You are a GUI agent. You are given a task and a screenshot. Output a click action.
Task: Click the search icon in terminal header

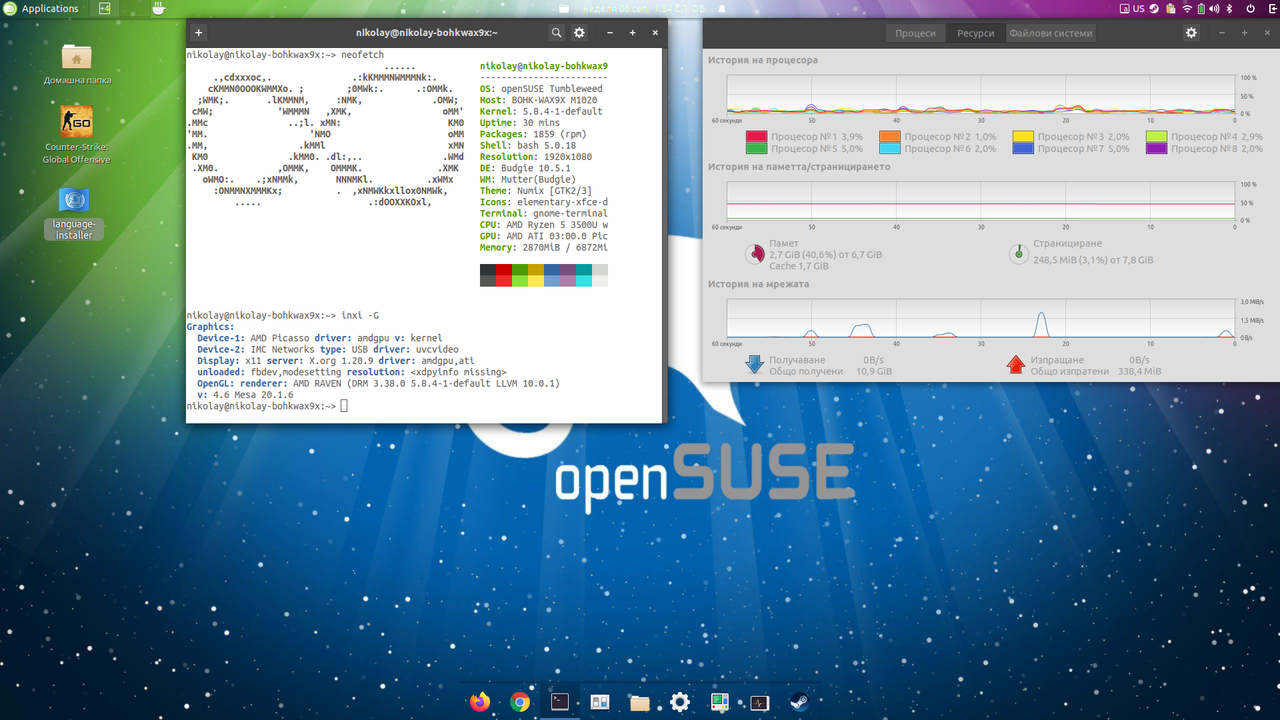[557, 33]
